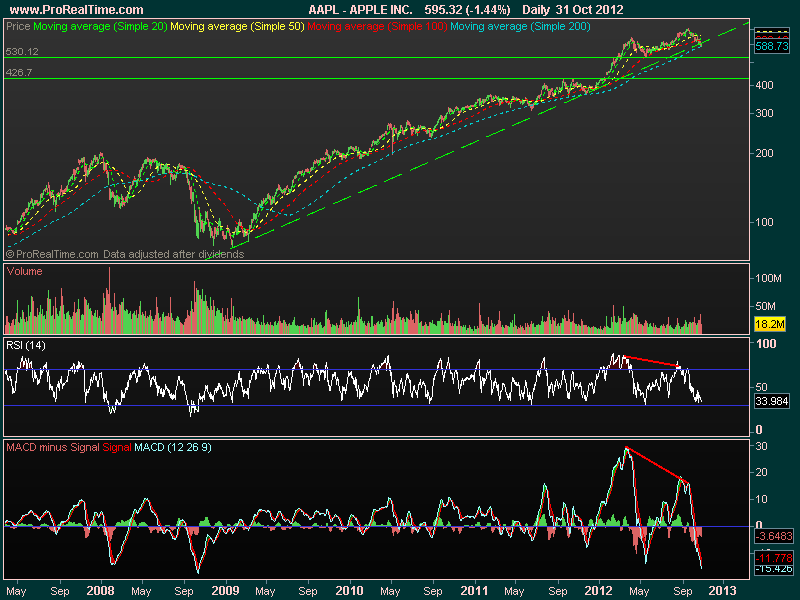Click the 530.12 horizontal level label

(22, 52)
